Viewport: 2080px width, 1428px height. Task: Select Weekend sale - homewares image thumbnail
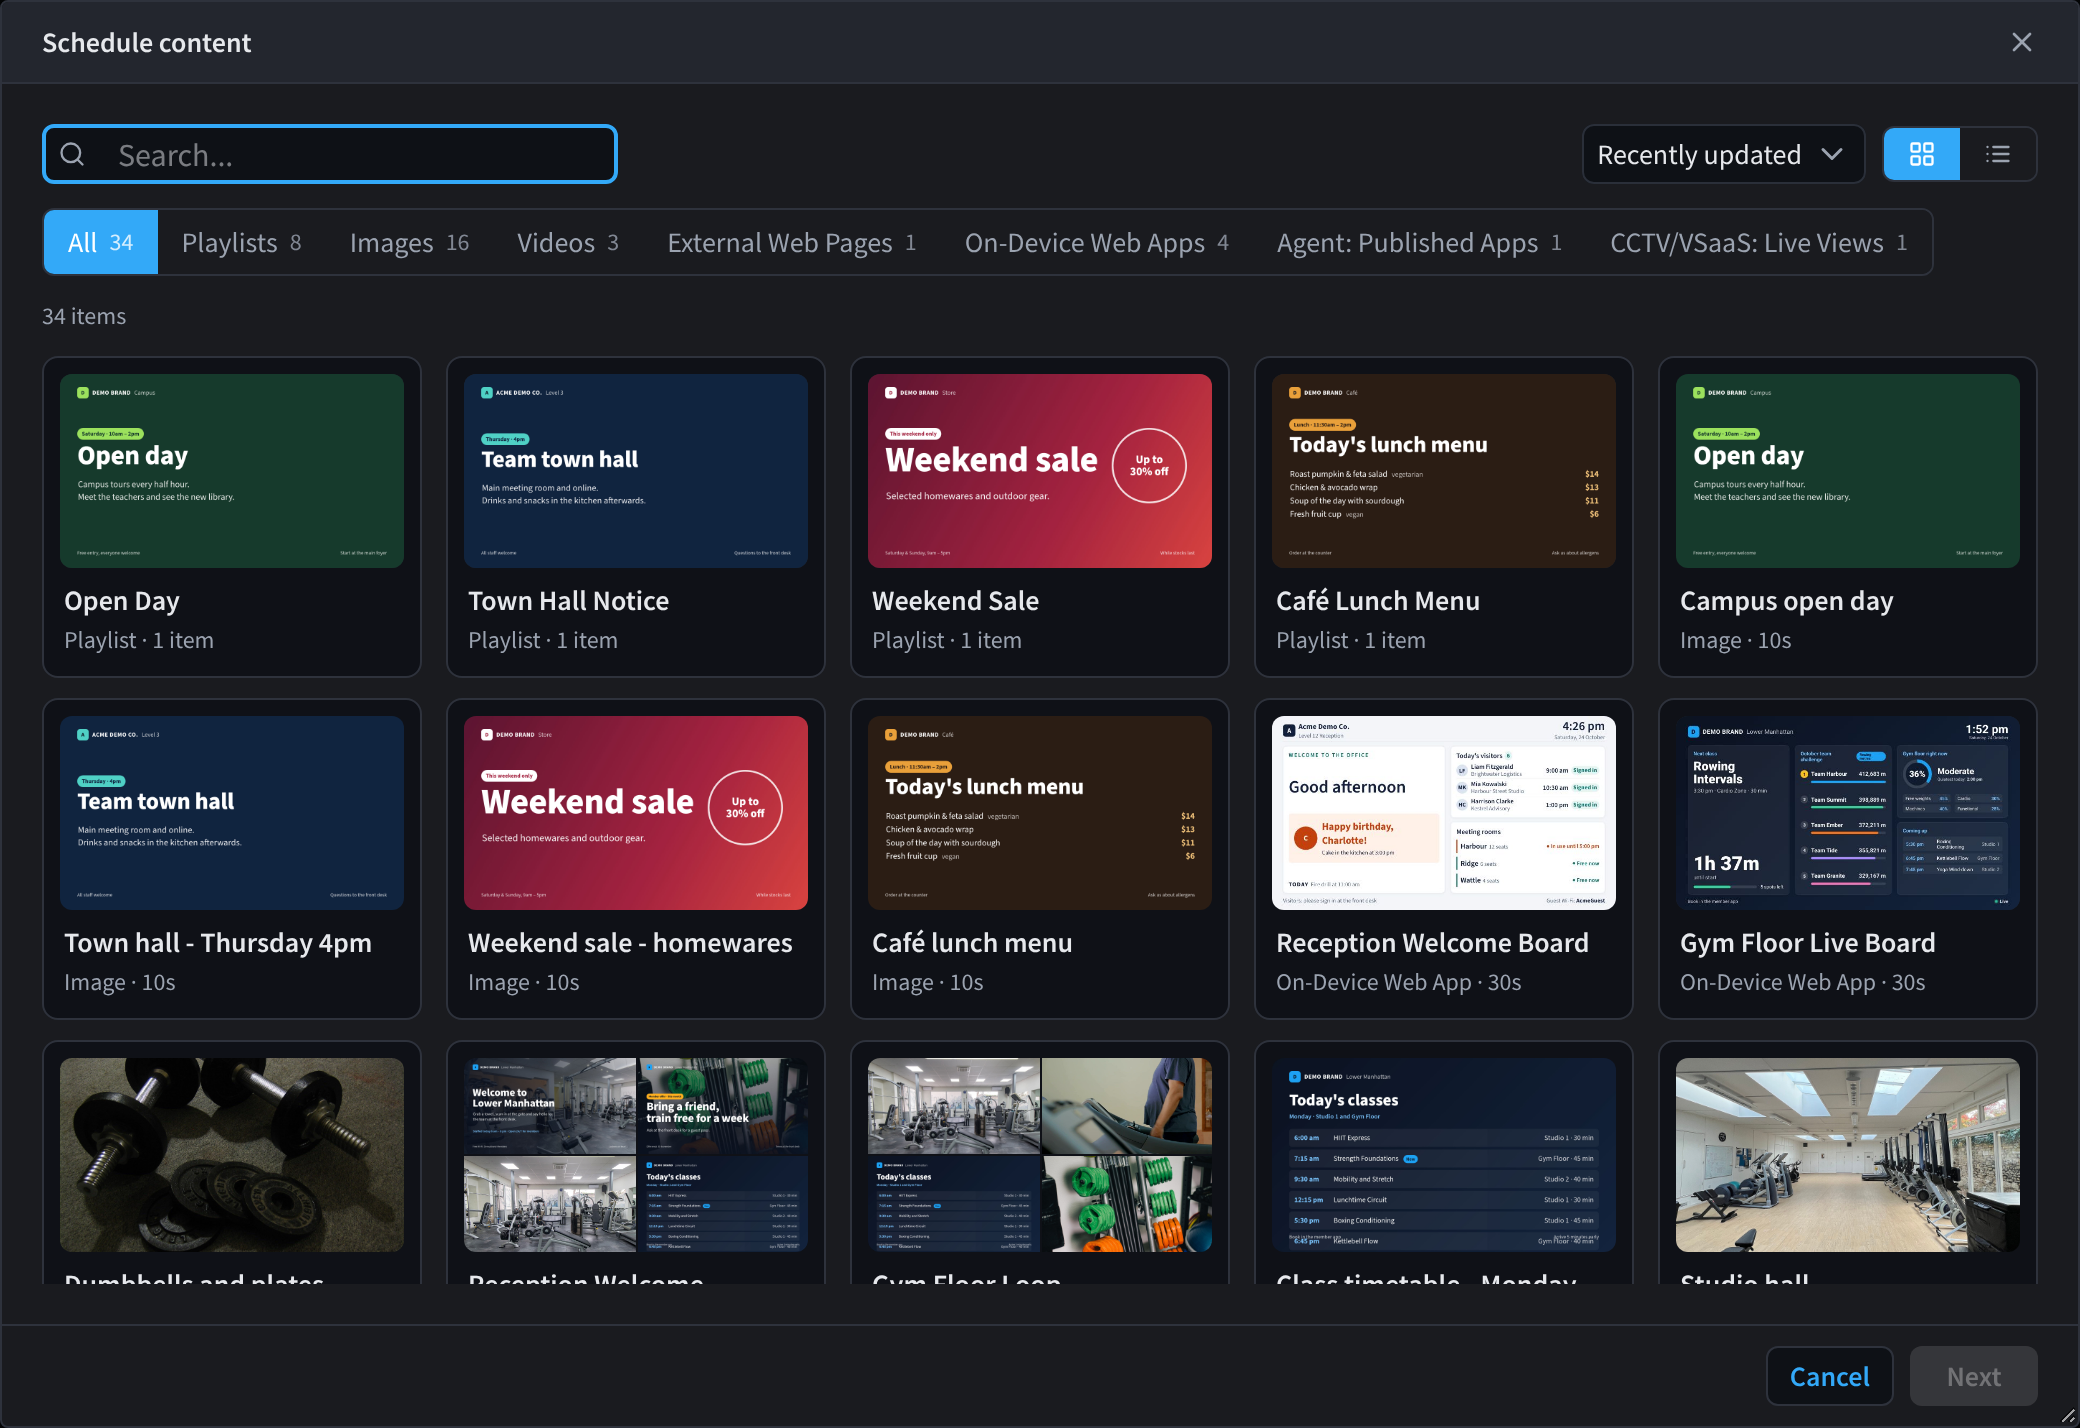point(636,813)
